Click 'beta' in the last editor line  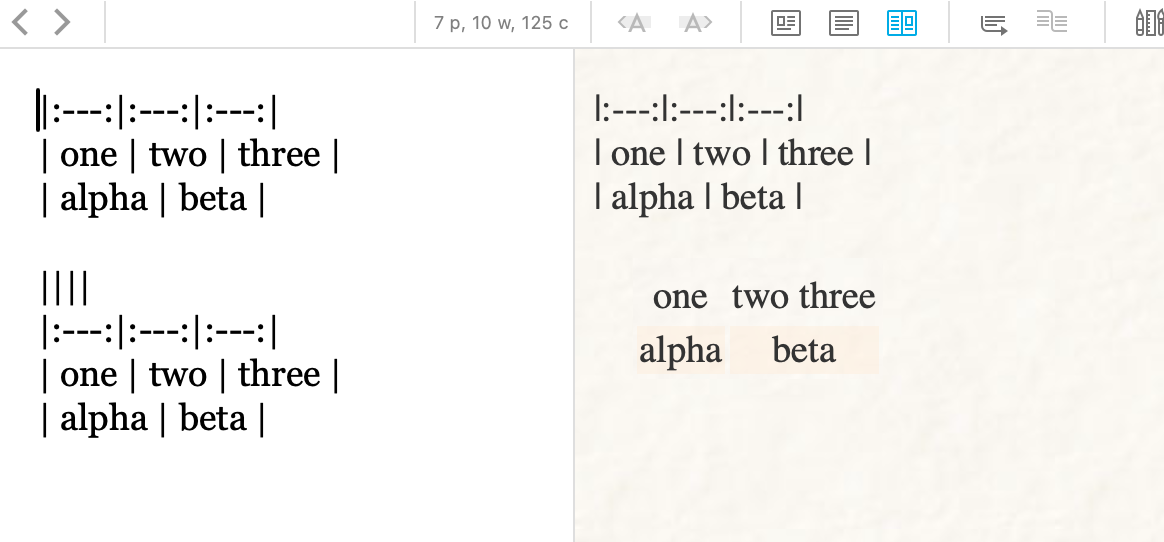(213, 419)
